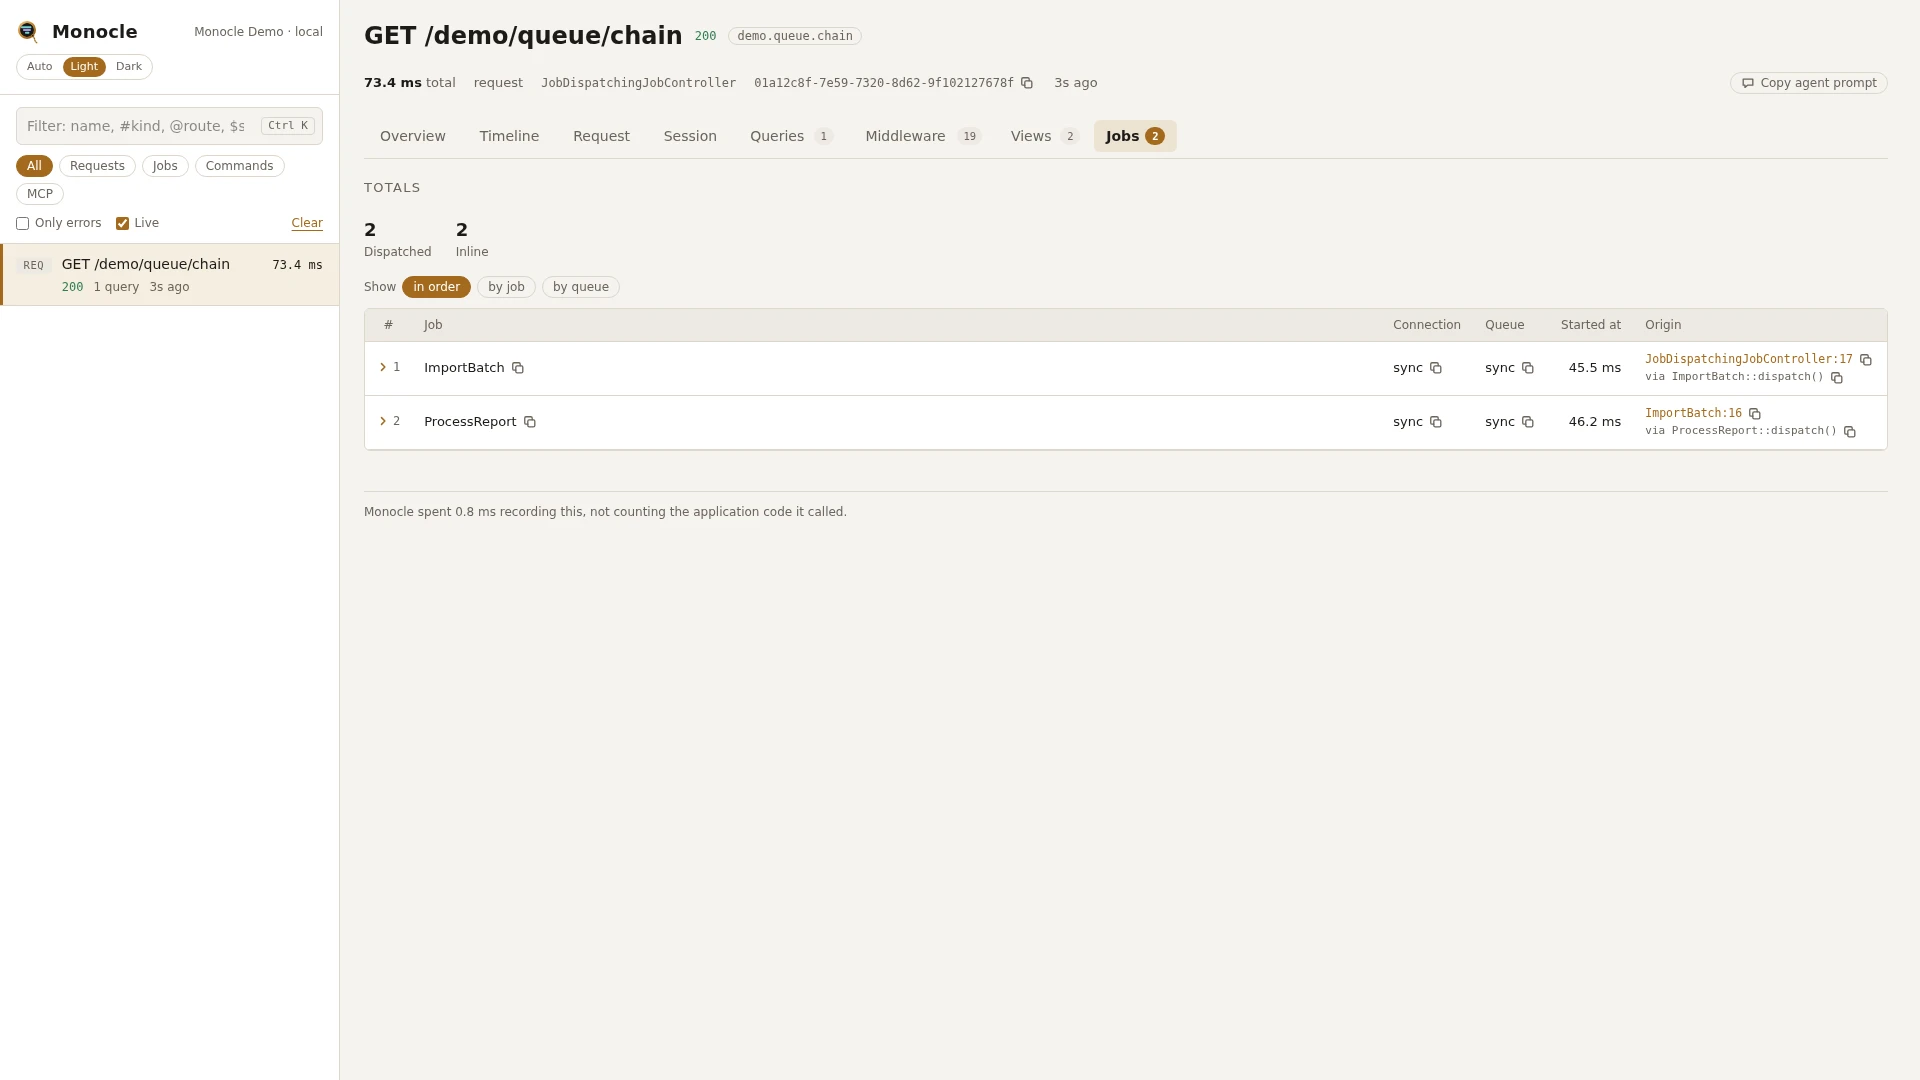This screenshot has width=1920, height=1080.
Task: Copy the ProcessReport job name
Action: (x=530, y=422)
